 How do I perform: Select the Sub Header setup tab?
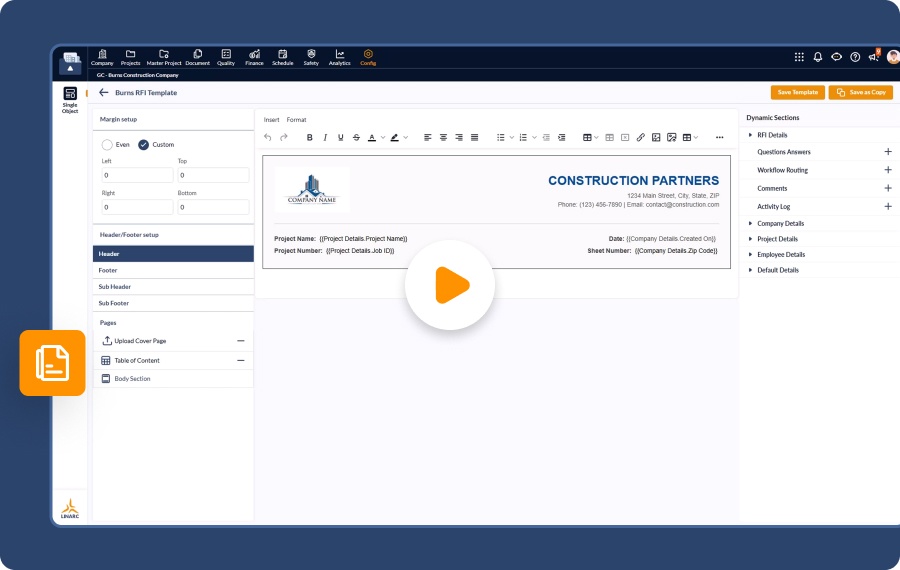click(x=173, y=286)
